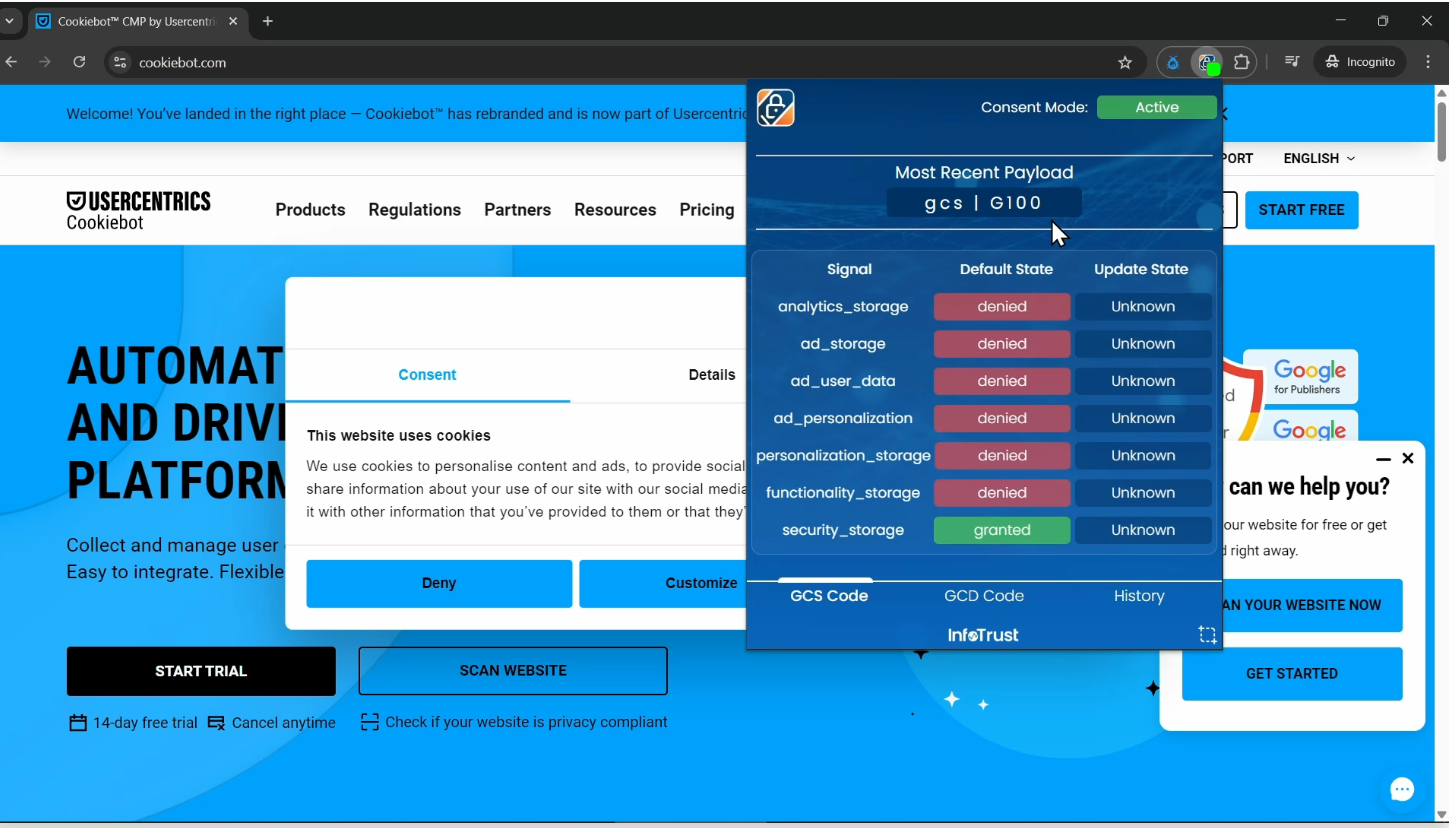This screenshot has width=1449, height=828.
Task: Click security_storage granted default state
Action: [1002, 530]
